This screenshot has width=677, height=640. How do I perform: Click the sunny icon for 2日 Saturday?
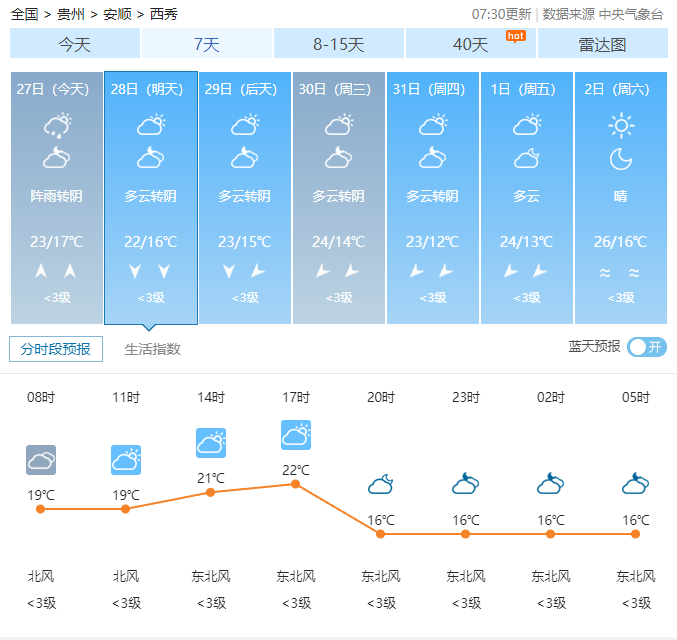(621, 125)
